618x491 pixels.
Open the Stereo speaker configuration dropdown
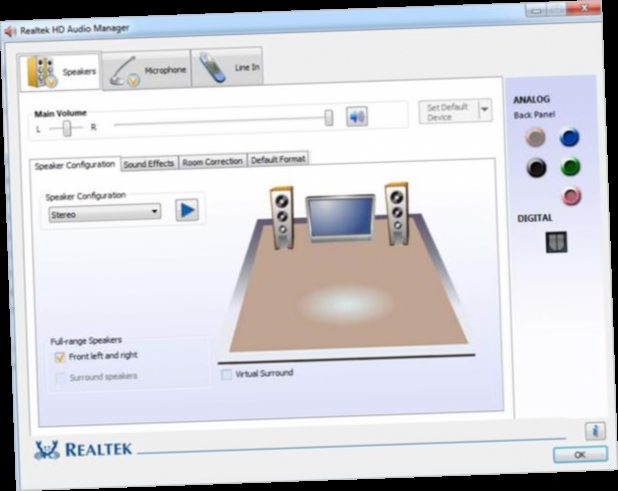(x=104, y=214)
